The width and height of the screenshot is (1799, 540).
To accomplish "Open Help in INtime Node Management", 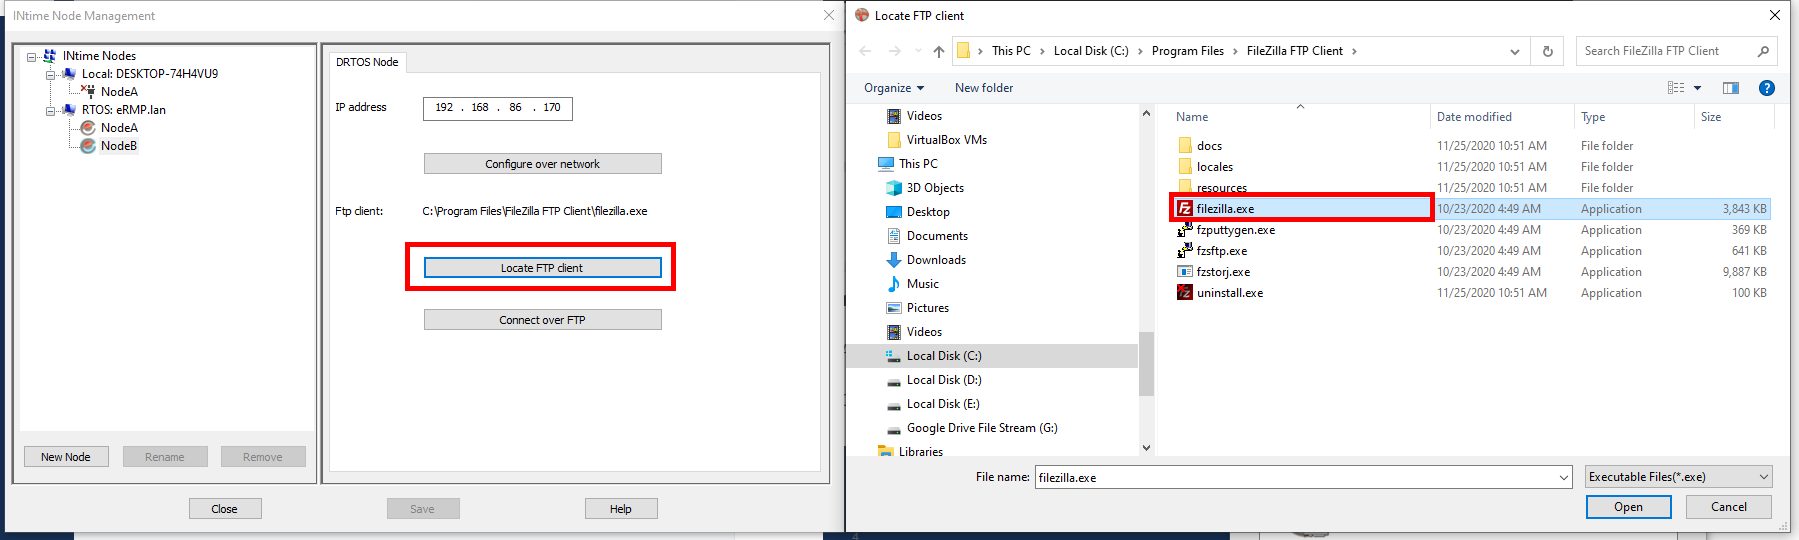I will [x=621, y=509].
